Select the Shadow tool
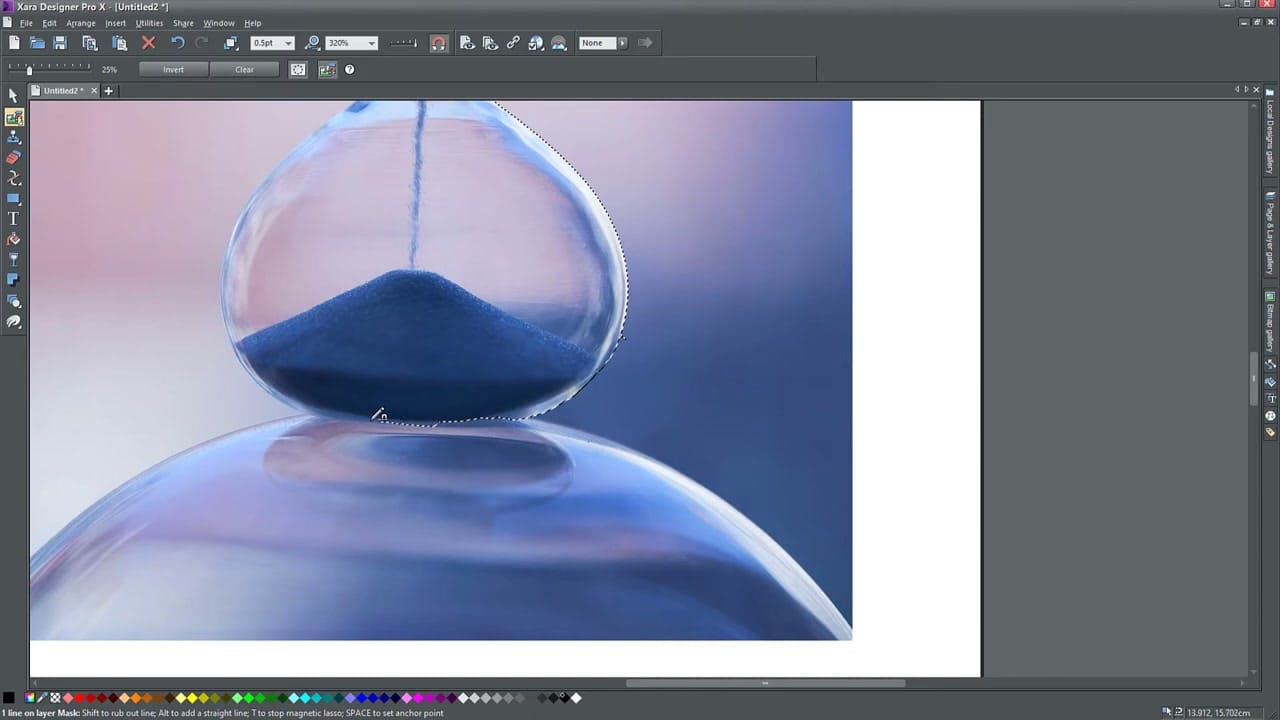 coord(13,280)
